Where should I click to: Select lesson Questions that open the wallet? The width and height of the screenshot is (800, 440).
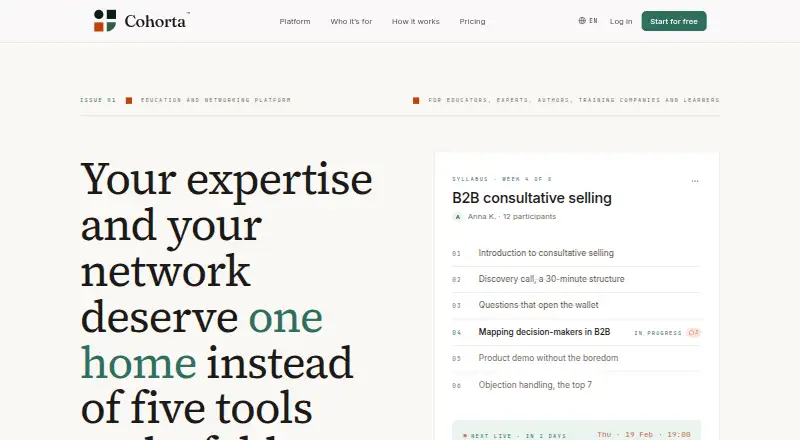click(577, 305)
